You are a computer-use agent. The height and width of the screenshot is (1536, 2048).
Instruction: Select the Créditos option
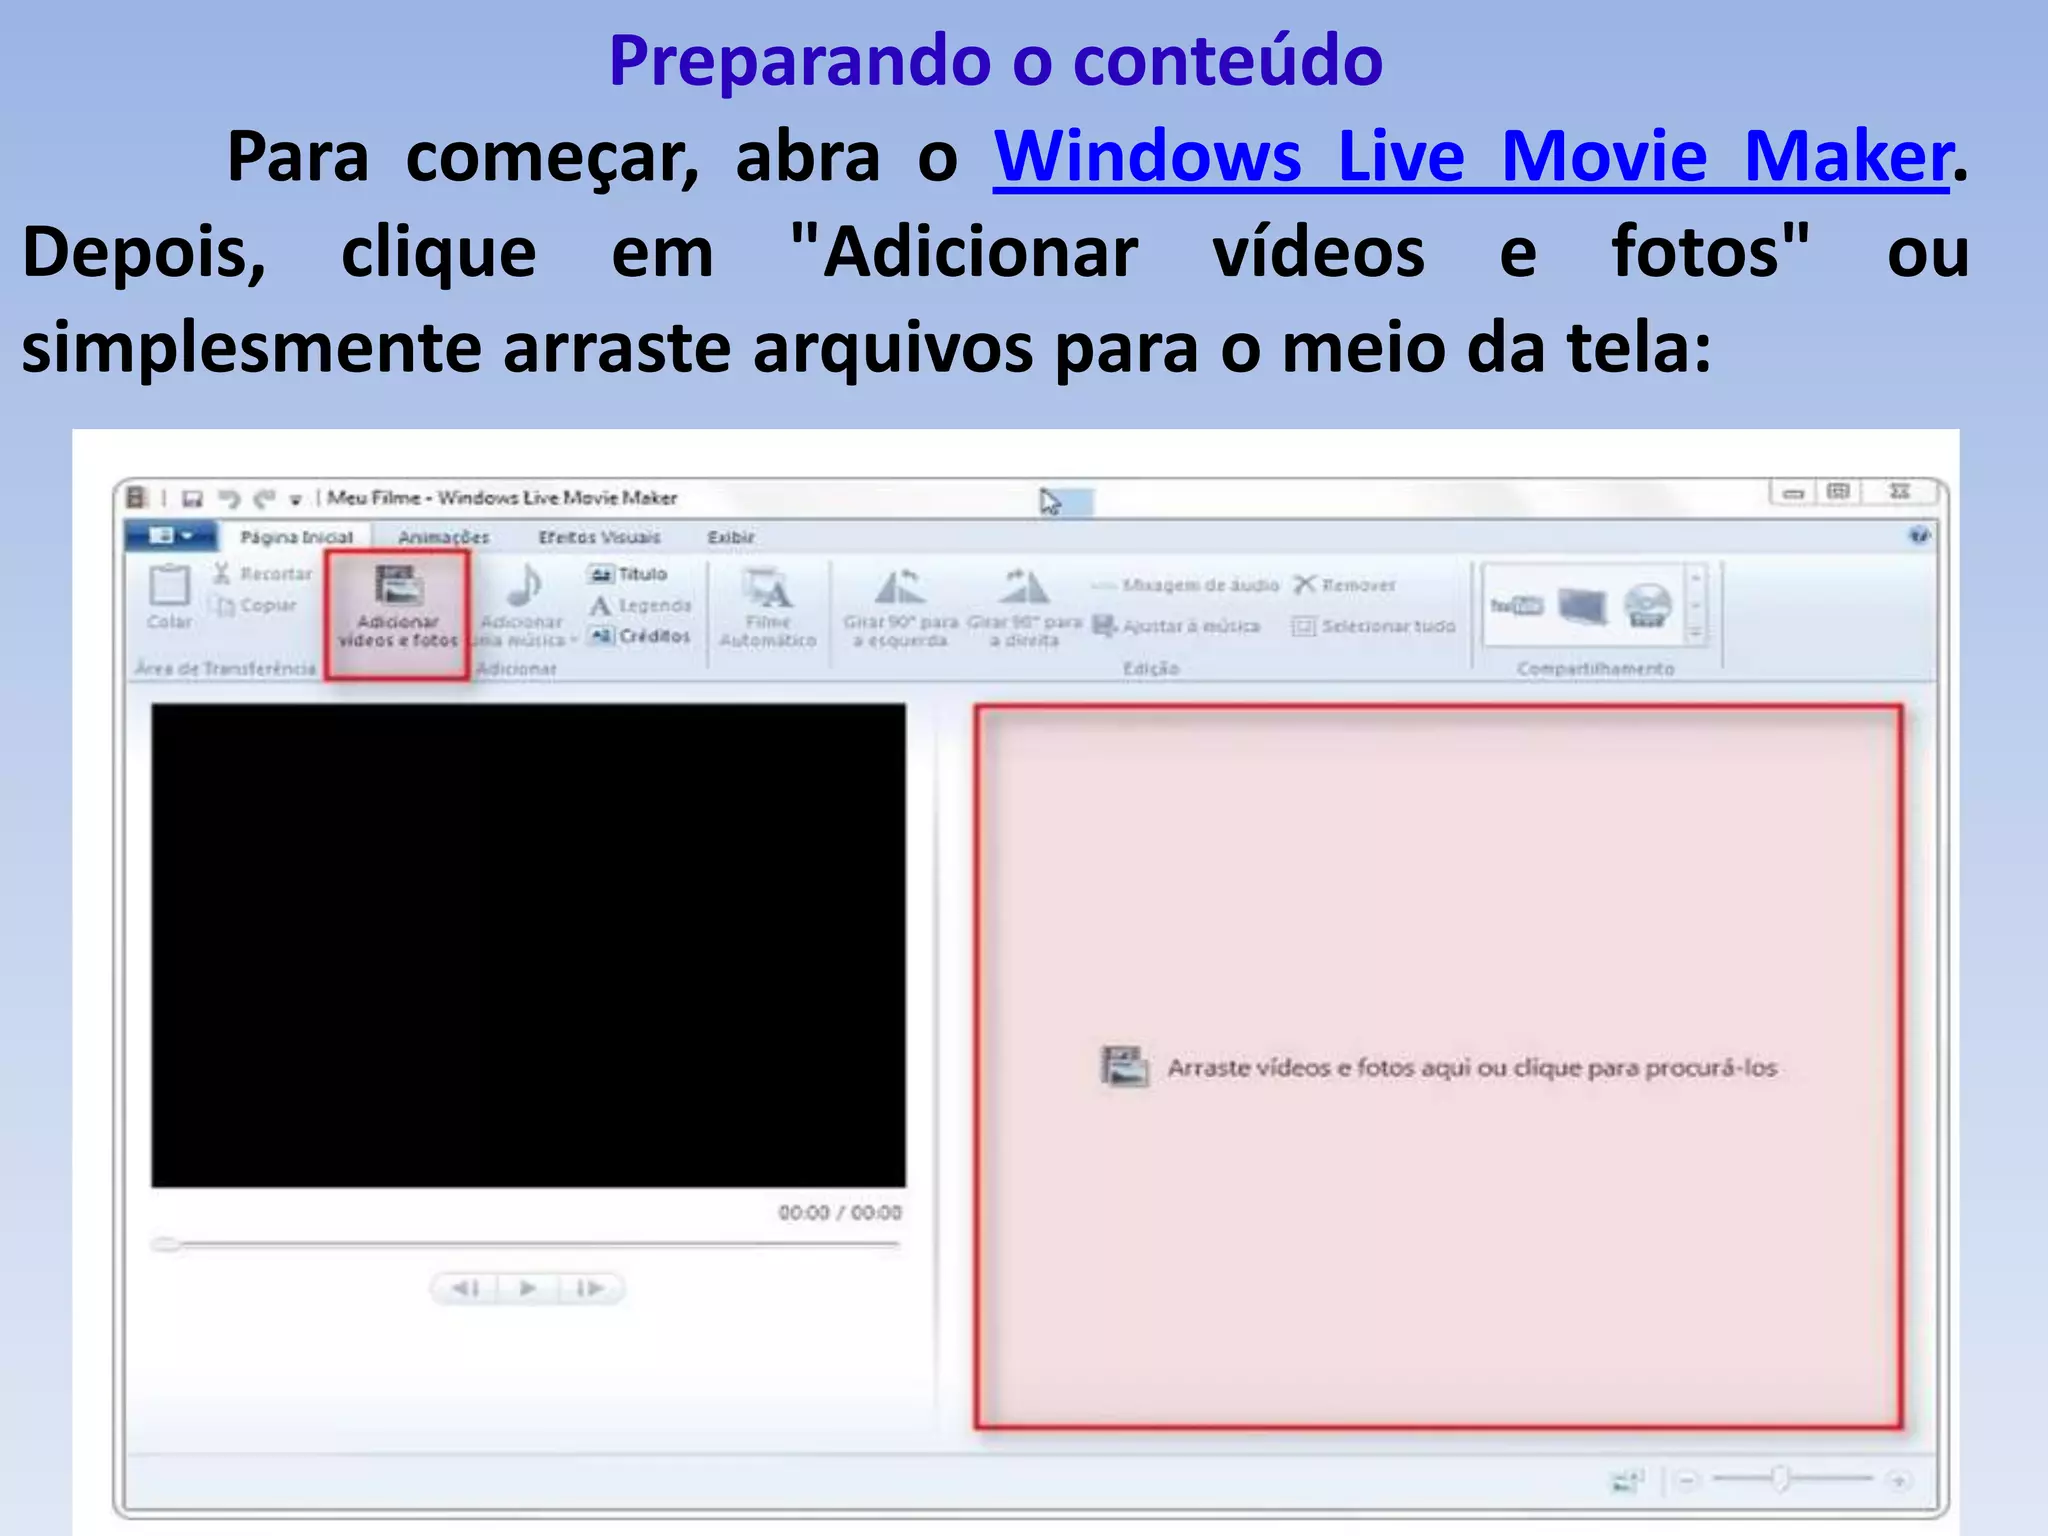(639, 636)
